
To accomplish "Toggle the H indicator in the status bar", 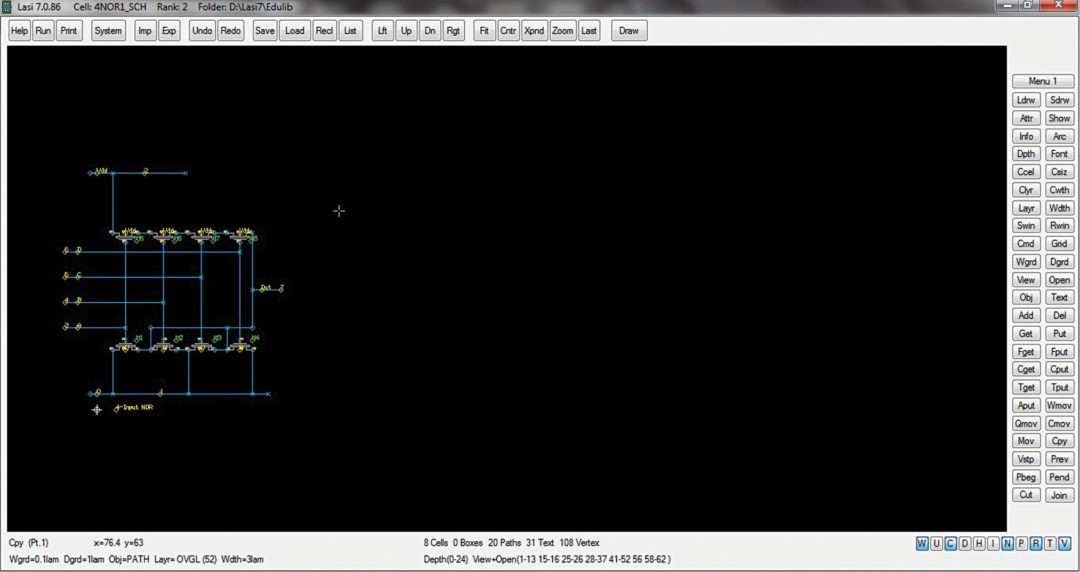I will click(x=979, y=544).
